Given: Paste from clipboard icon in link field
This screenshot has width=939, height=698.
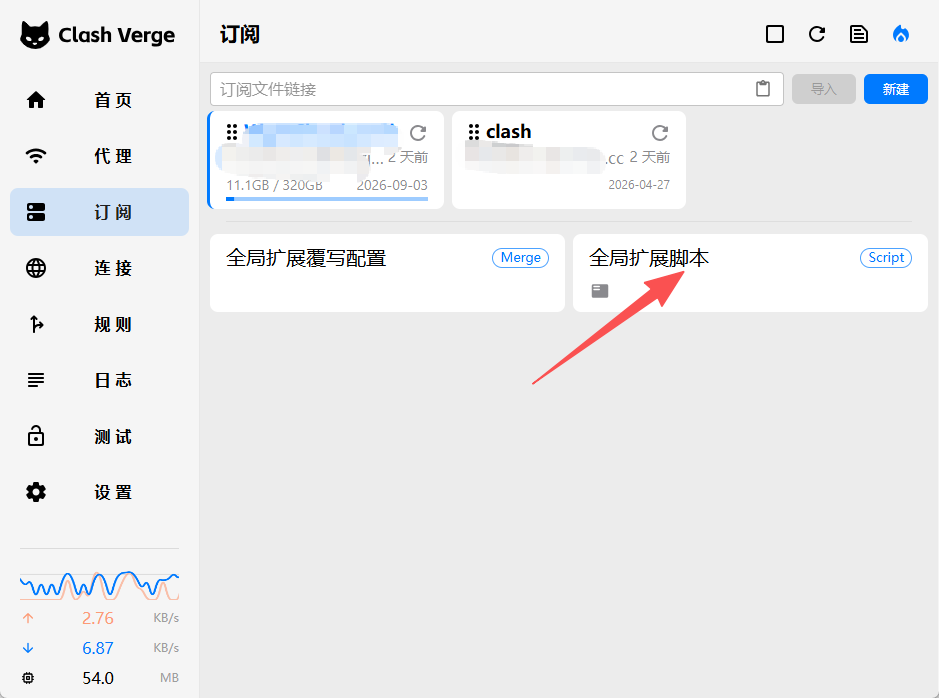Looking at the screenshot, I should pyautogui.click(x=763, y=89).
